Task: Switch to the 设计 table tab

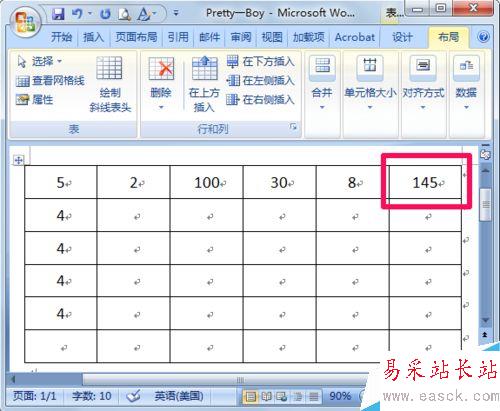Action: (x=402, y=37)
